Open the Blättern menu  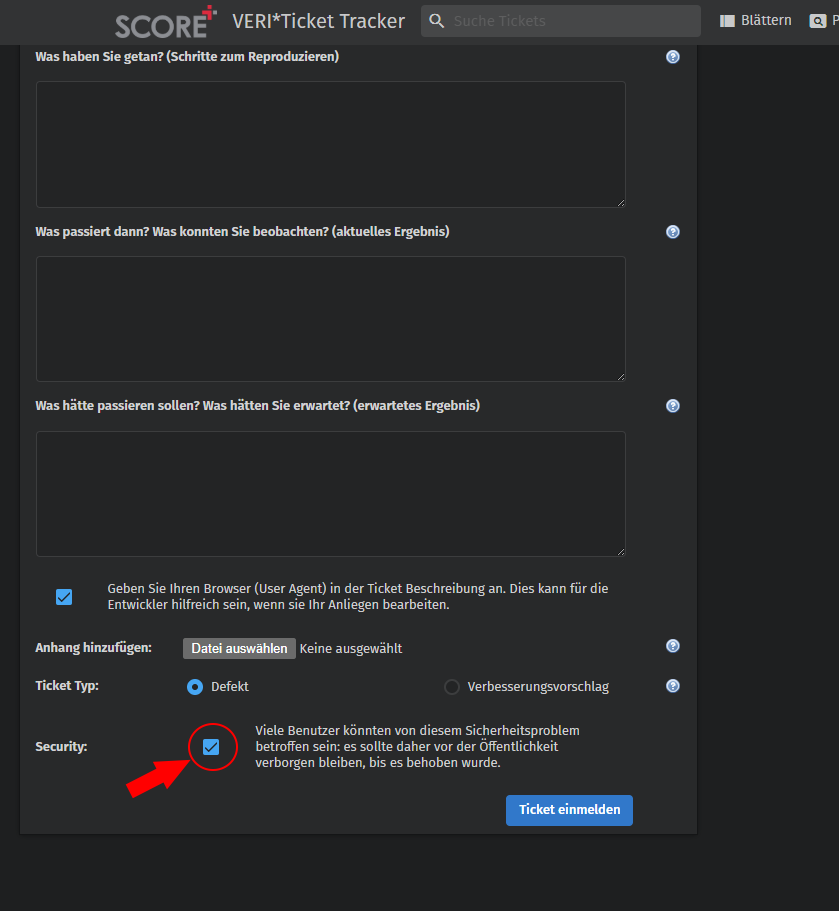[x=756, y=21]
